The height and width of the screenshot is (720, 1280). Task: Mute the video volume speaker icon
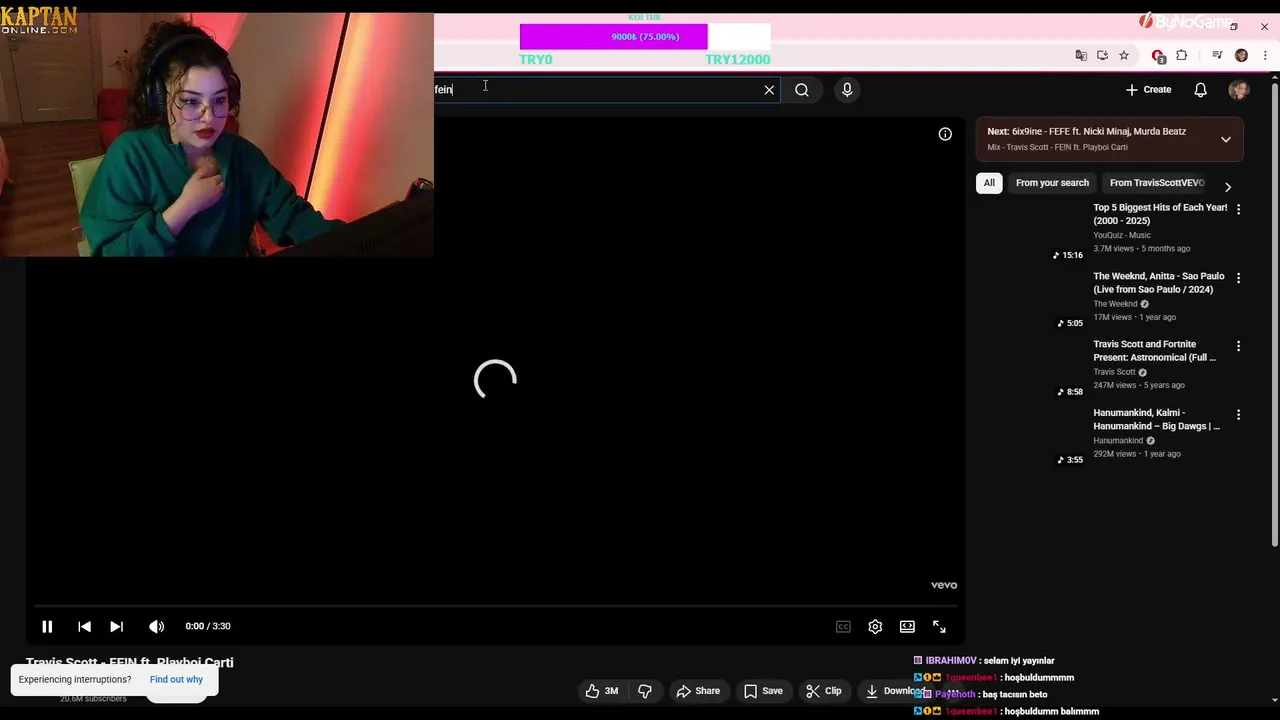[156, 626]
